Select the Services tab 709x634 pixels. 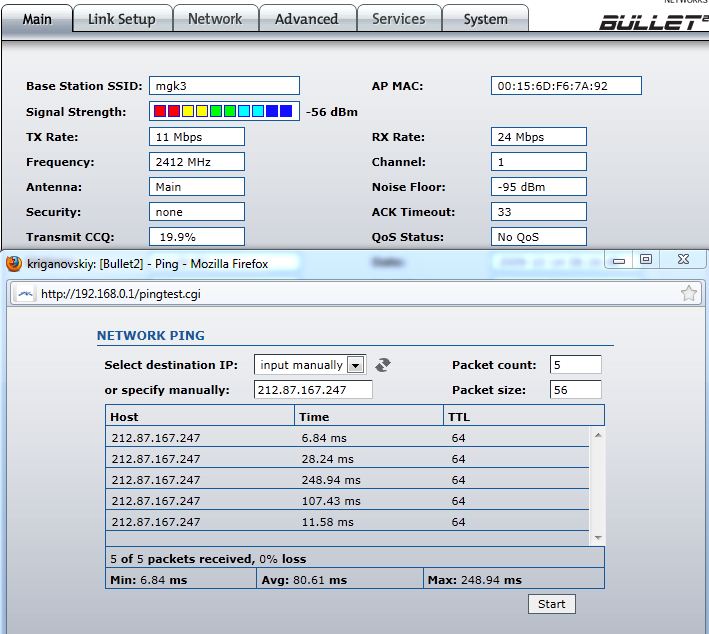click(x=398, y=19)
